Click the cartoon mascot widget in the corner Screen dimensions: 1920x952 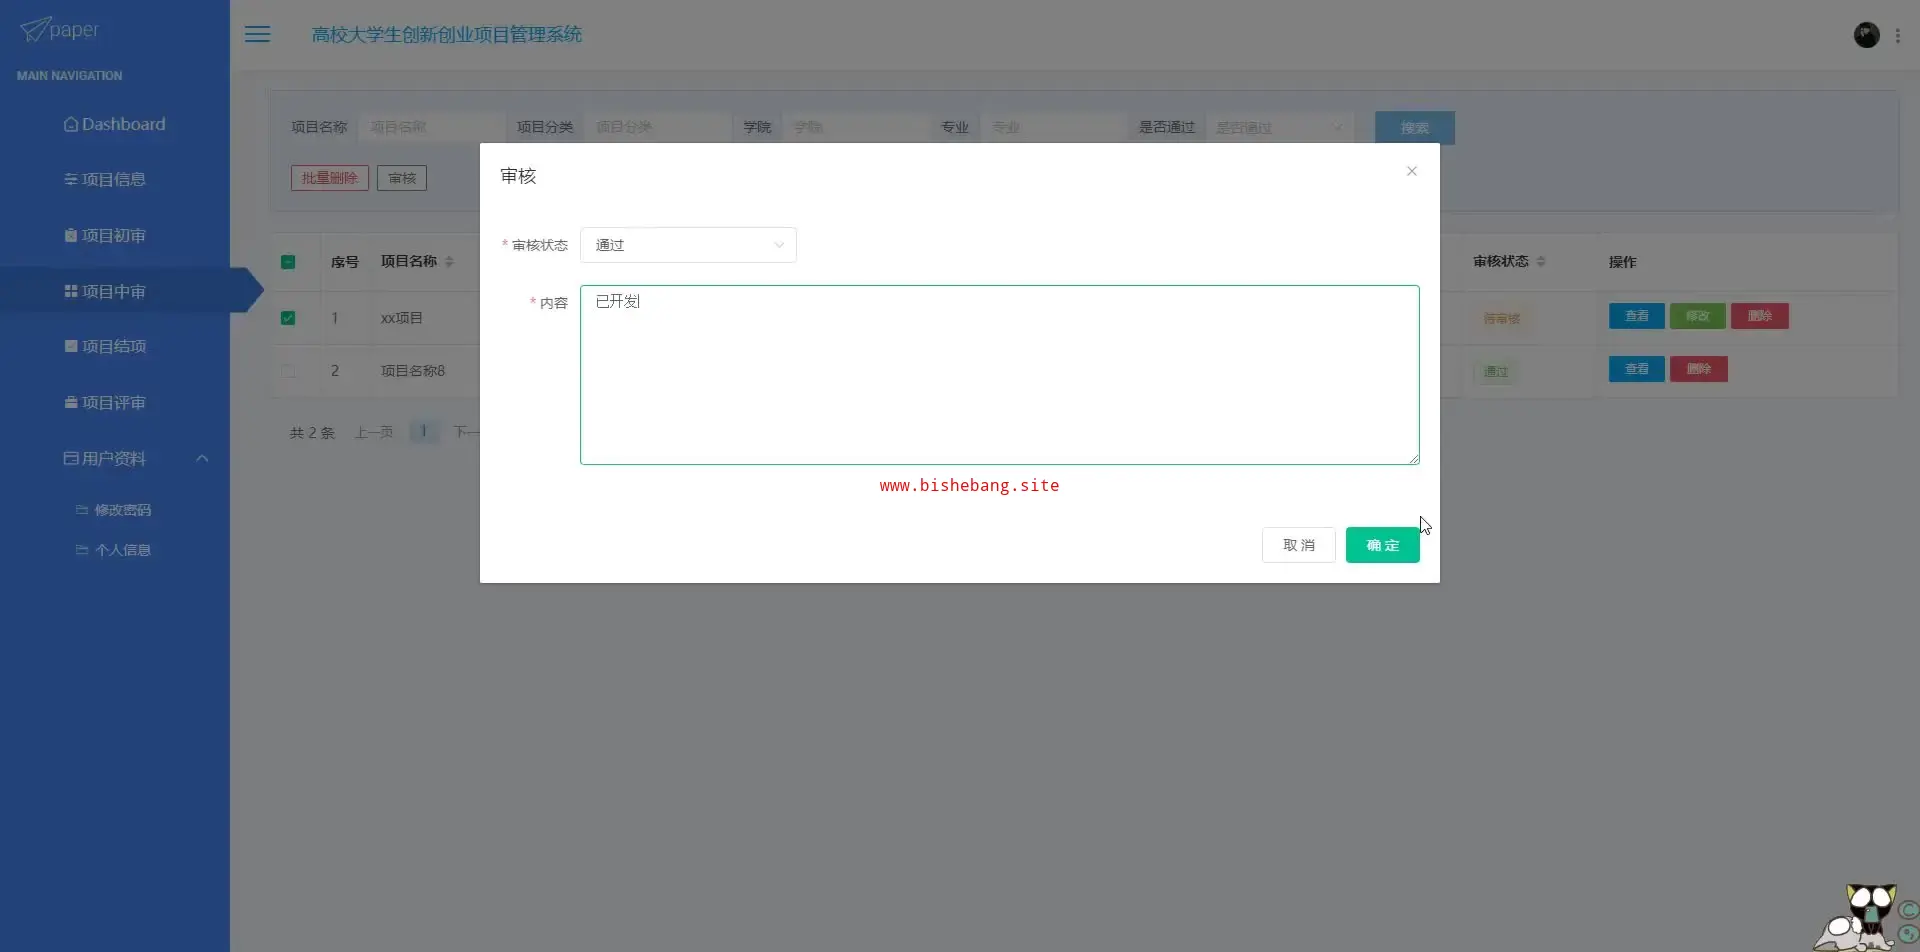(x=1866, y=916)
